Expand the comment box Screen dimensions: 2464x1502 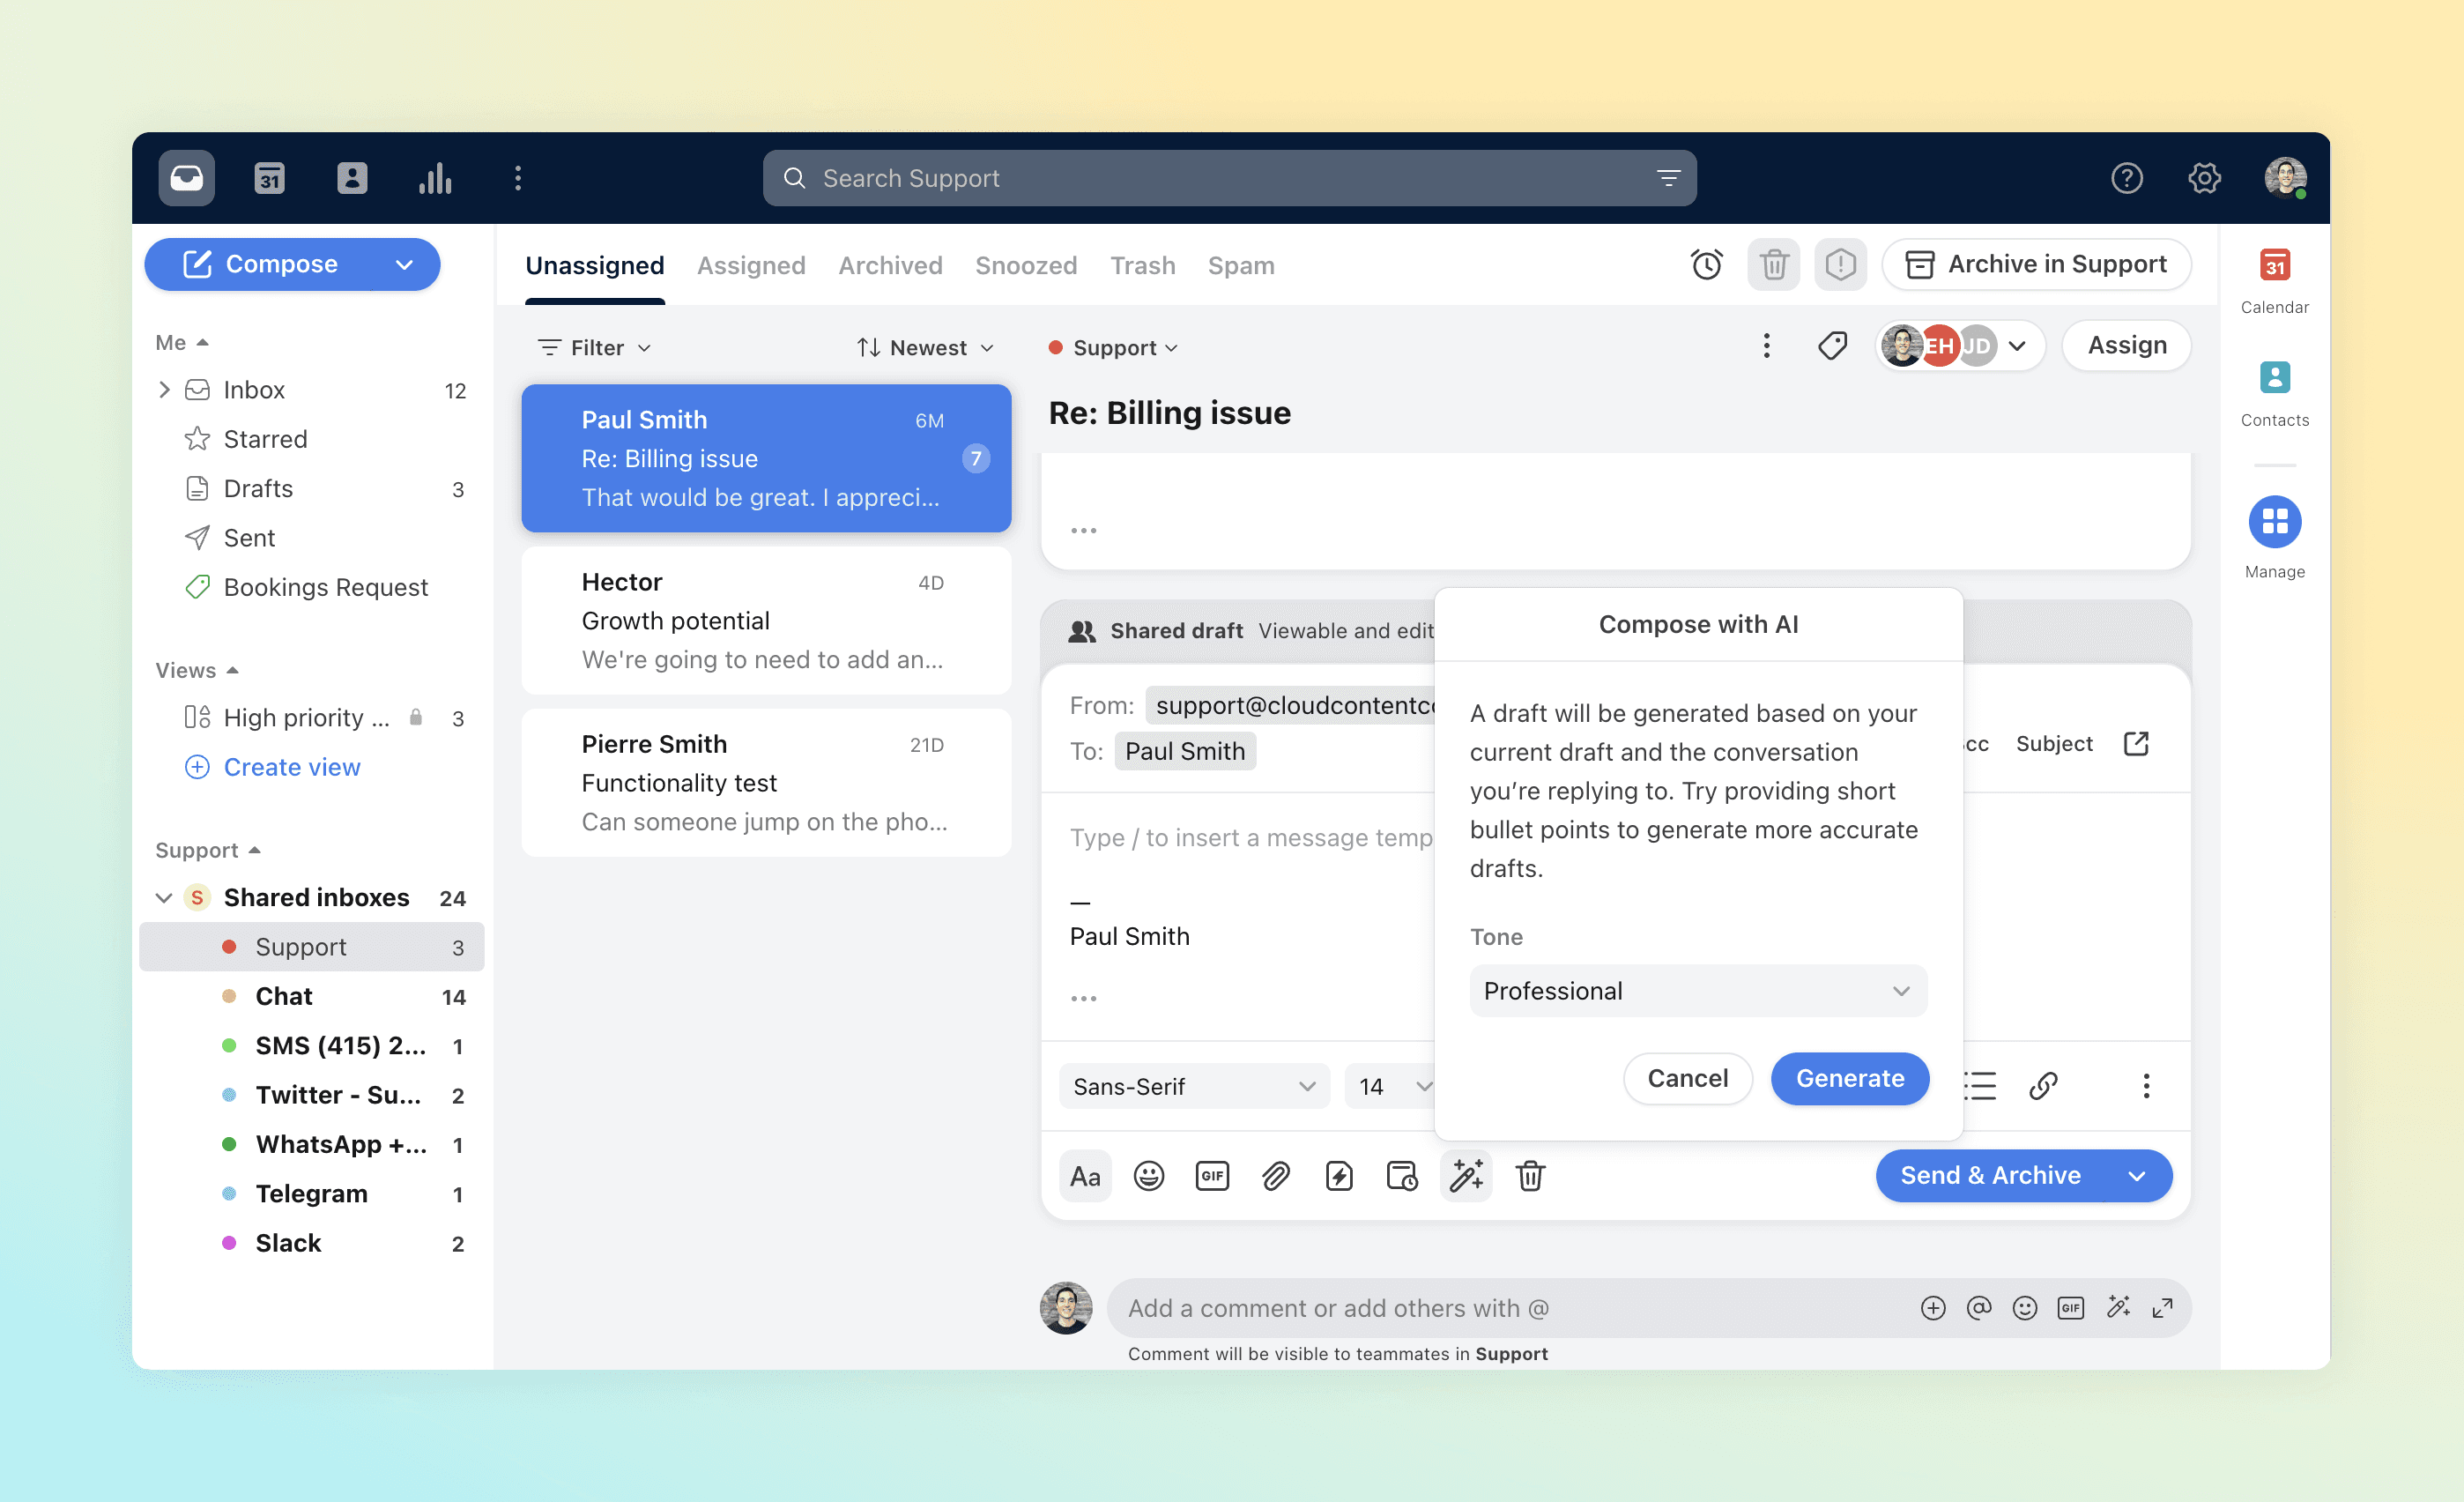pyautogui.click(x=2162, y=1308)
